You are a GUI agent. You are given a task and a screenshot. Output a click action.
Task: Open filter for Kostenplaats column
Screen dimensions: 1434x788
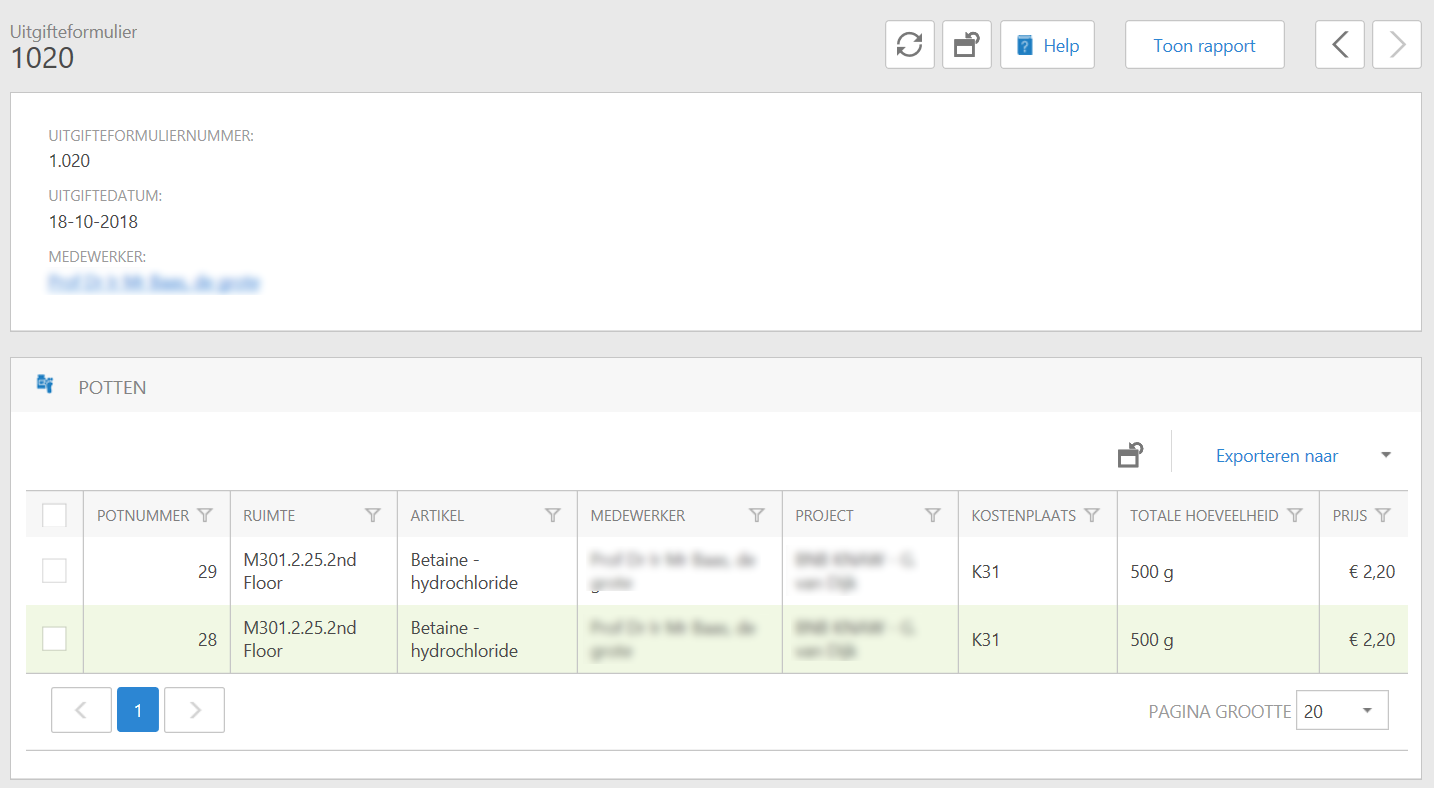(1092, 515)
